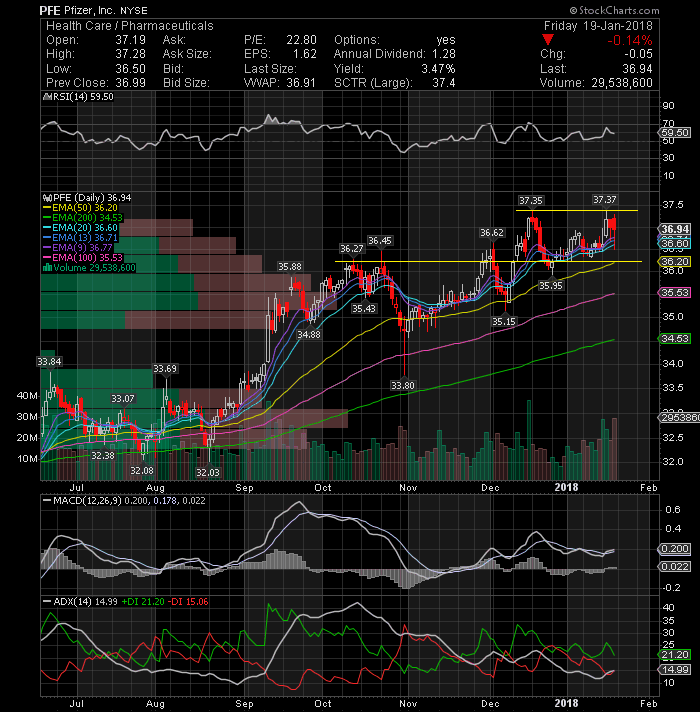Screen dimensions: 700x712
Task: Click the Low value 36.50
Action: 130,69
